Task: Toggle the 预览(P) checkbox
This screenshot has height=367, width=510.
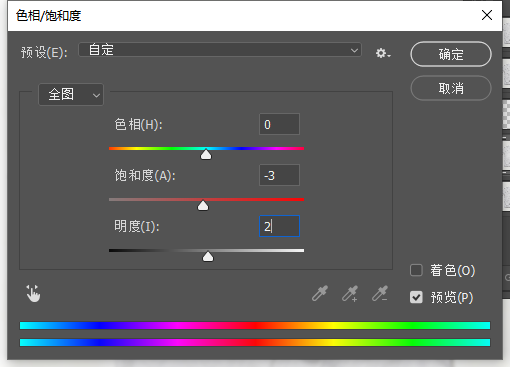Action: tap(416, 297)
